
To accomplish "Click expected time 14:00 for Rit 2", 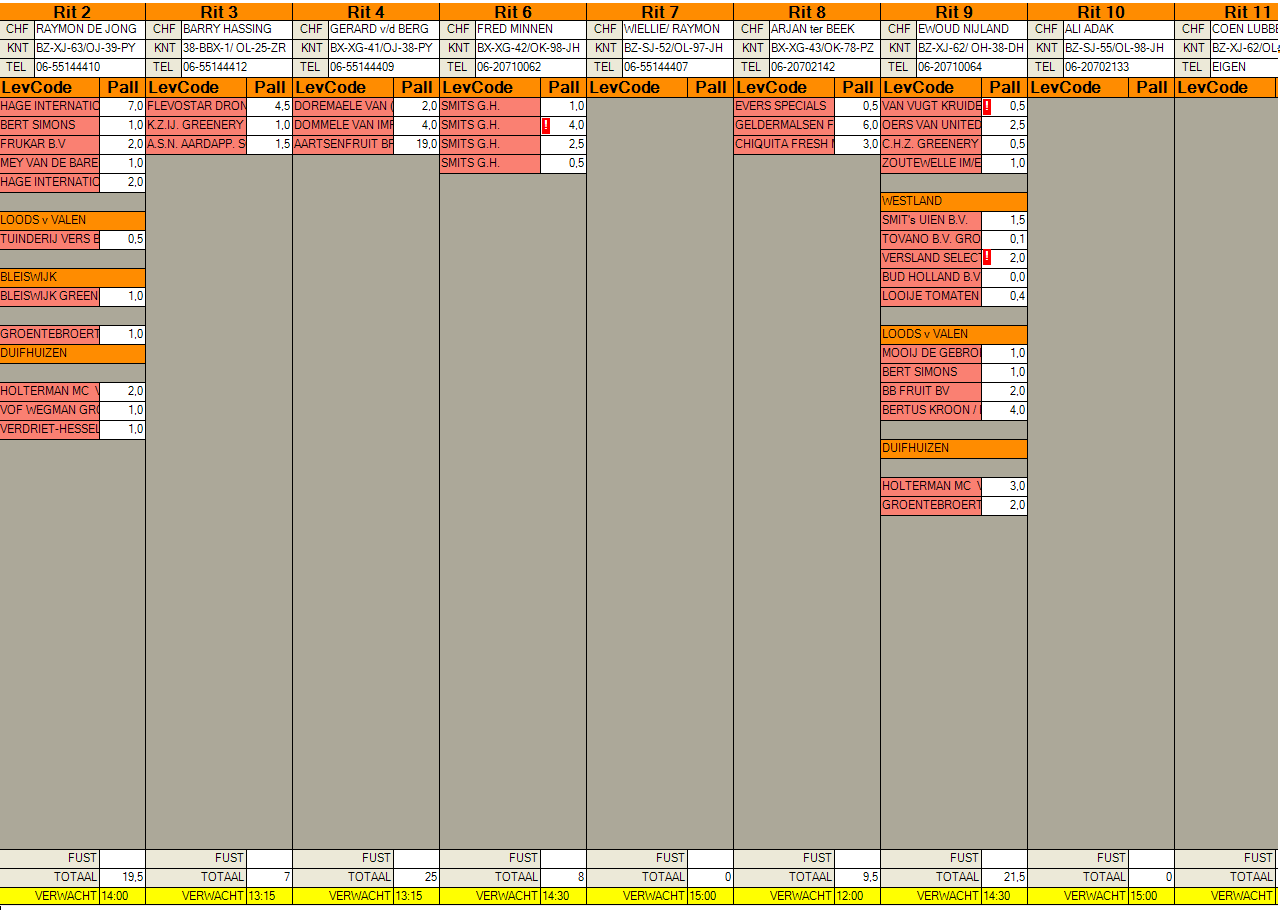I will tap(123, 896).
